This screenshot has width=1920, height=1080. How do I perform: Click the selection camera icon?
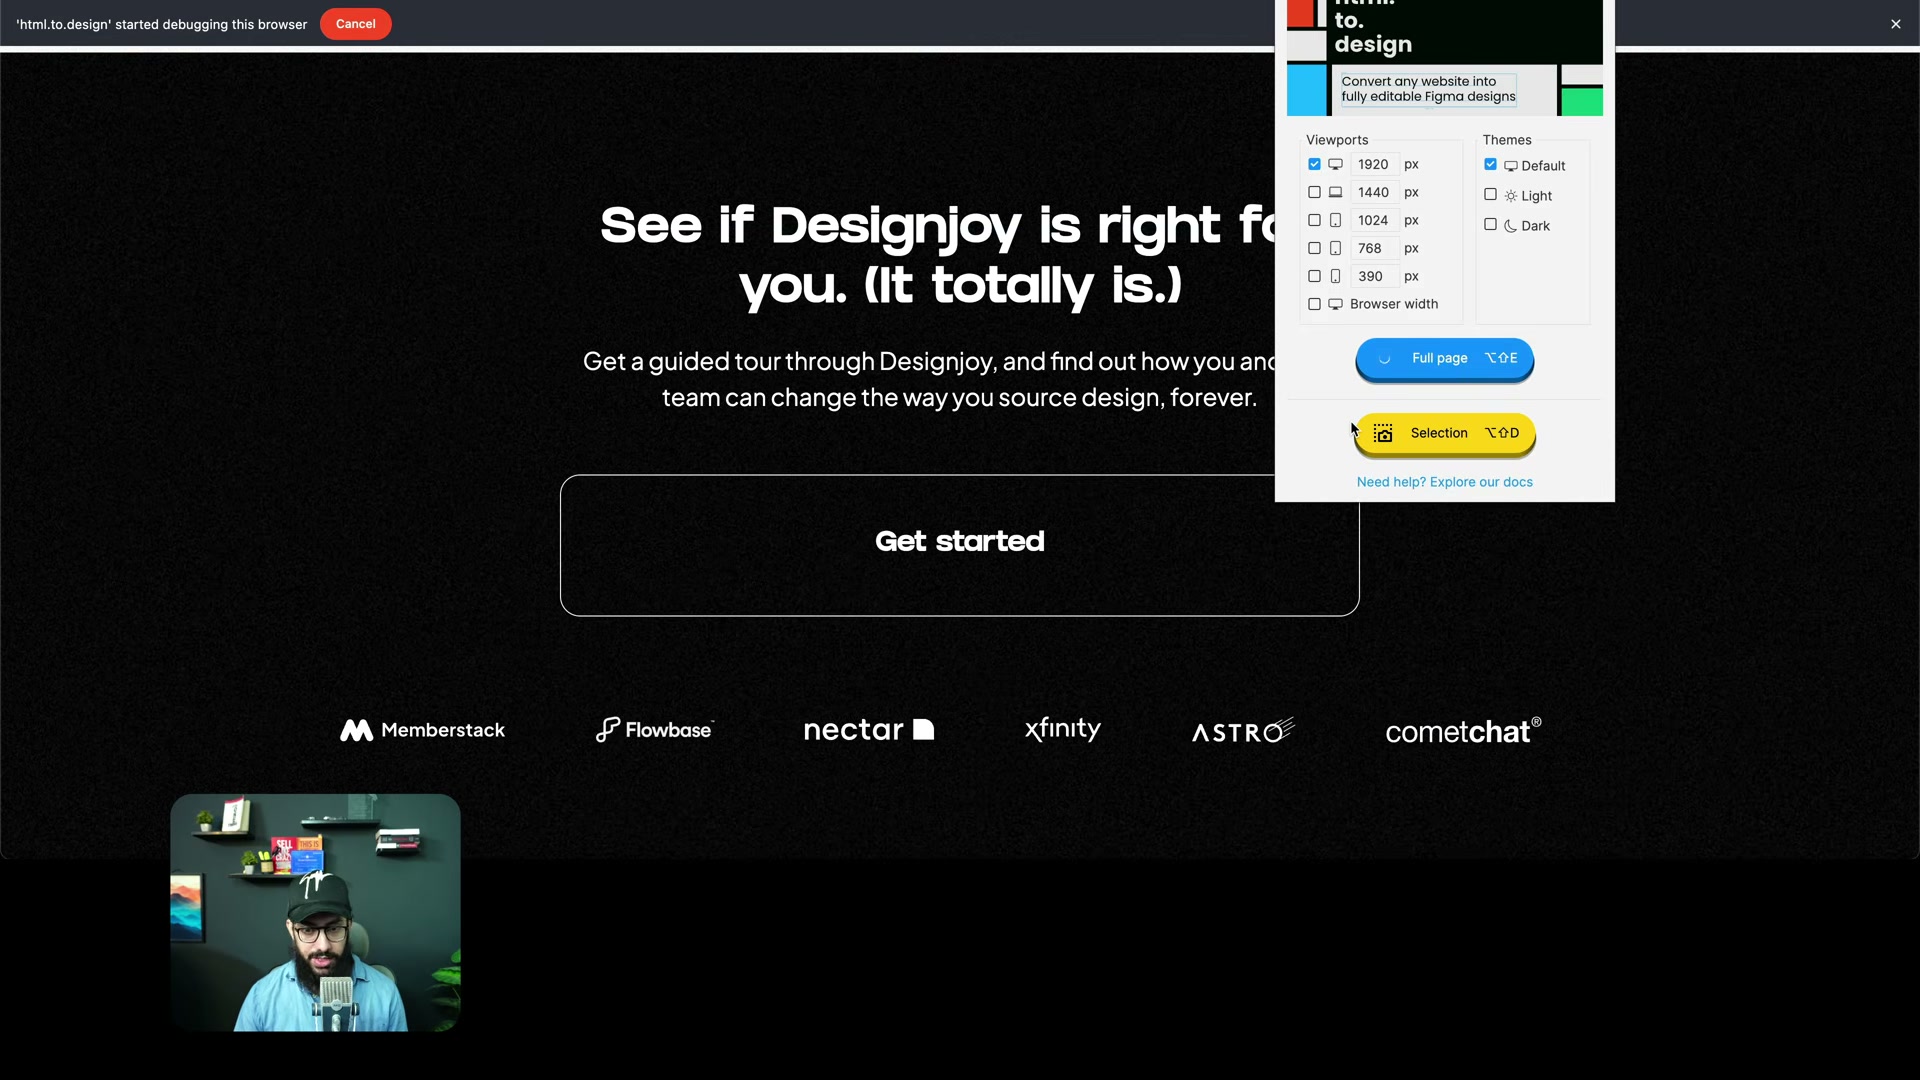pyautogui.click(x=1383, y=433)
